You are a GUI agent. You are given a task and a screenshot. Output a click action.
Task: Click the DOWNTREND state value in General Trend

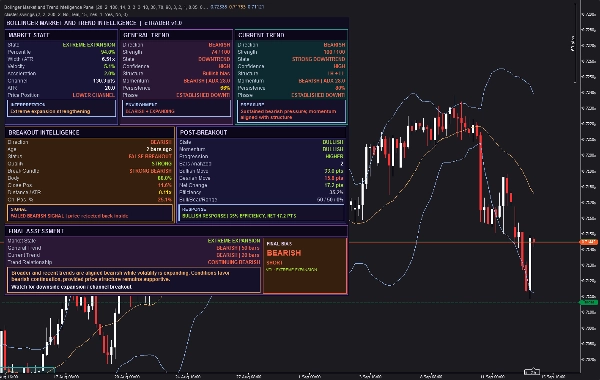click(214, 59)
